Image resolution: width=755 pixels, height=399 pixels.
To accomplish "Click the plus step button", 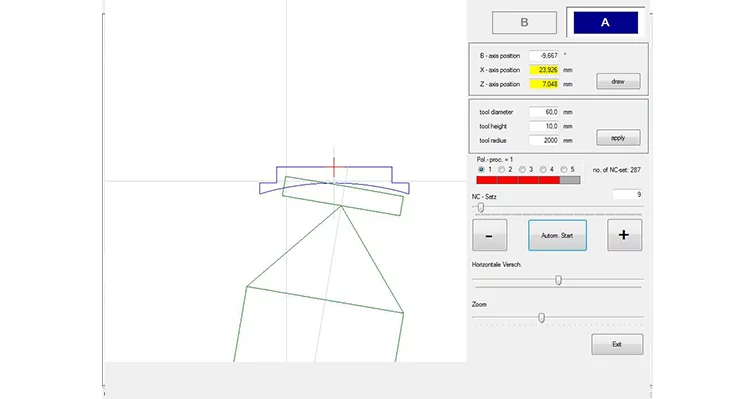I will 625,235.
